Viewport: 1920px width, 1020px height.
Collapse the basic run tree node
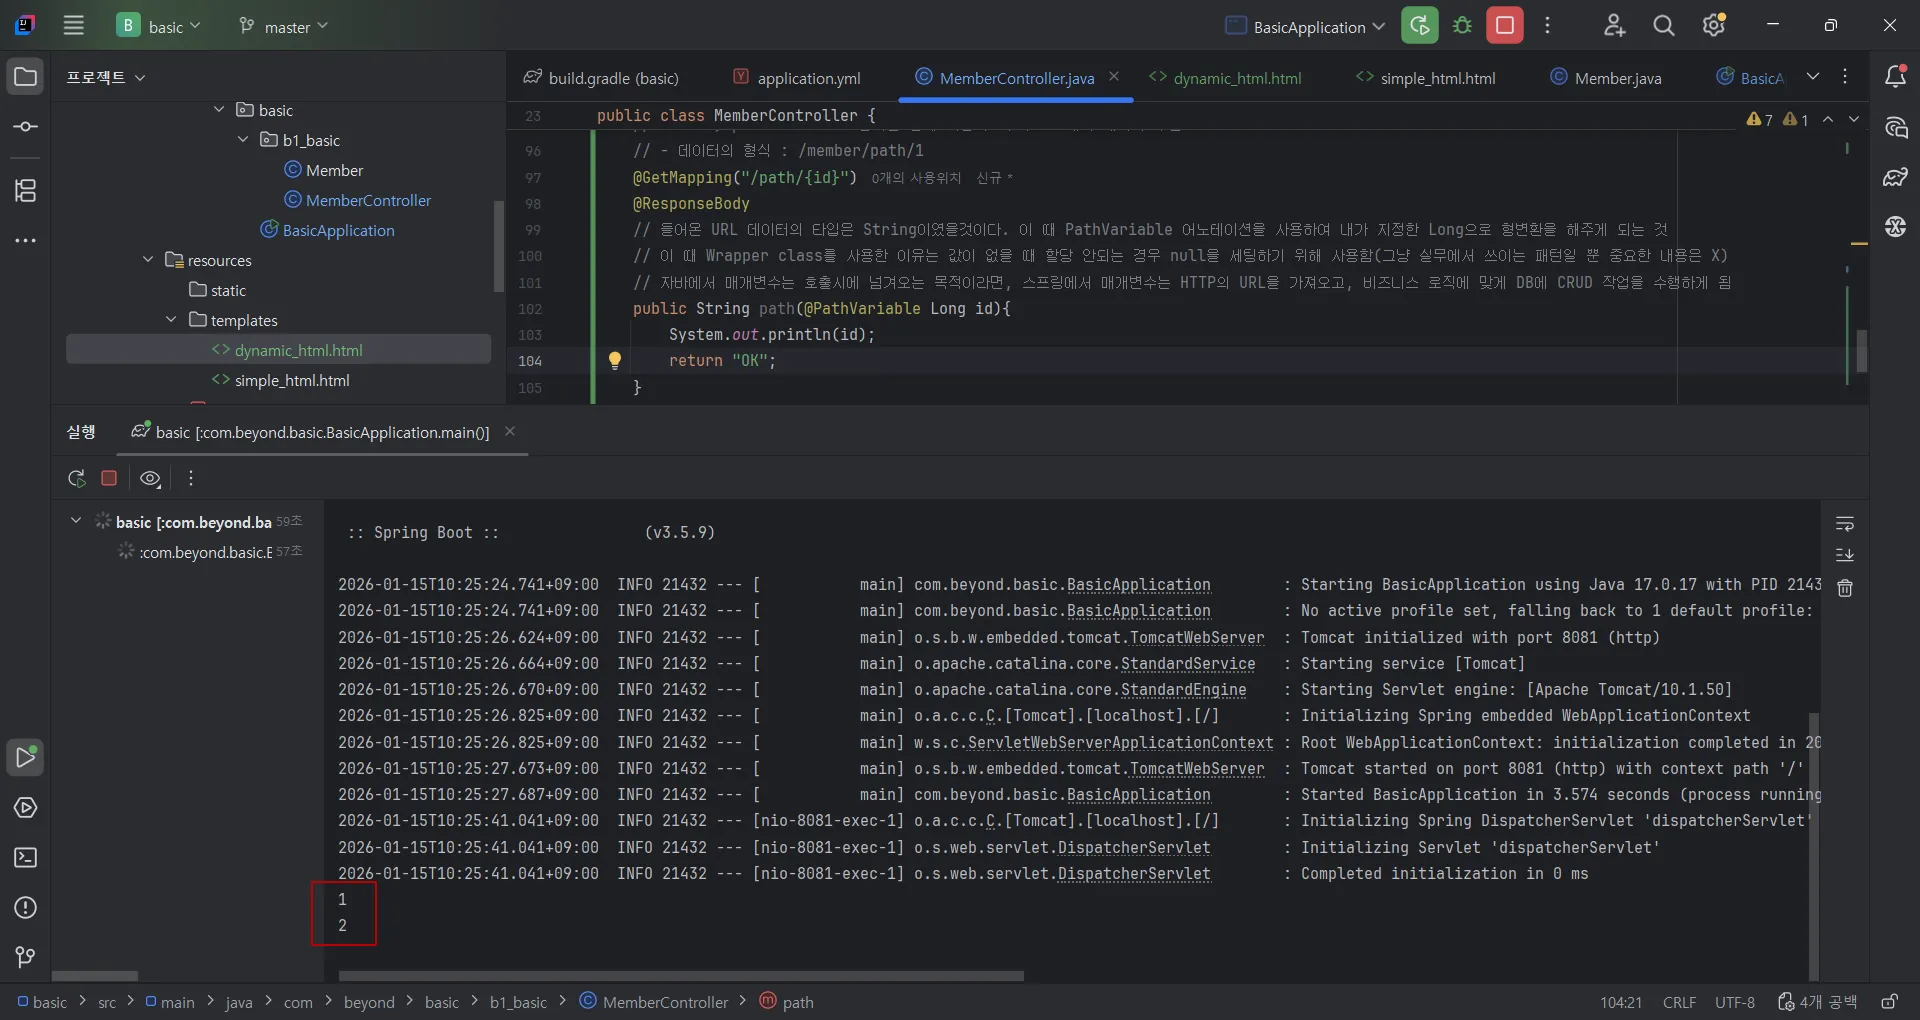[76, 521]
